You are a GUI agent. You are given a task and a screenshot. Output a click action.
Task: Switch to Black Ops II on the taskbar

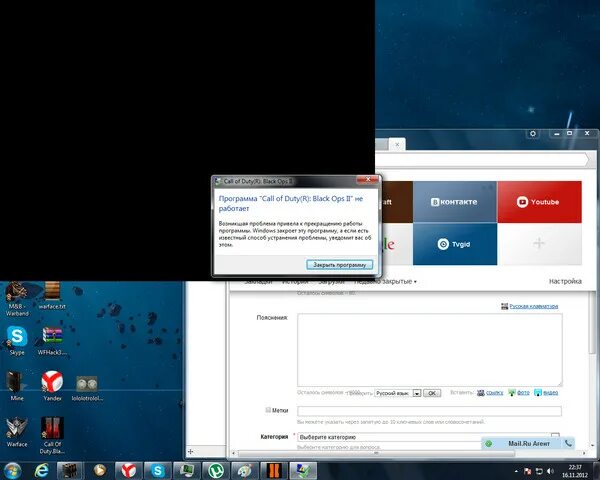(274, 471)
